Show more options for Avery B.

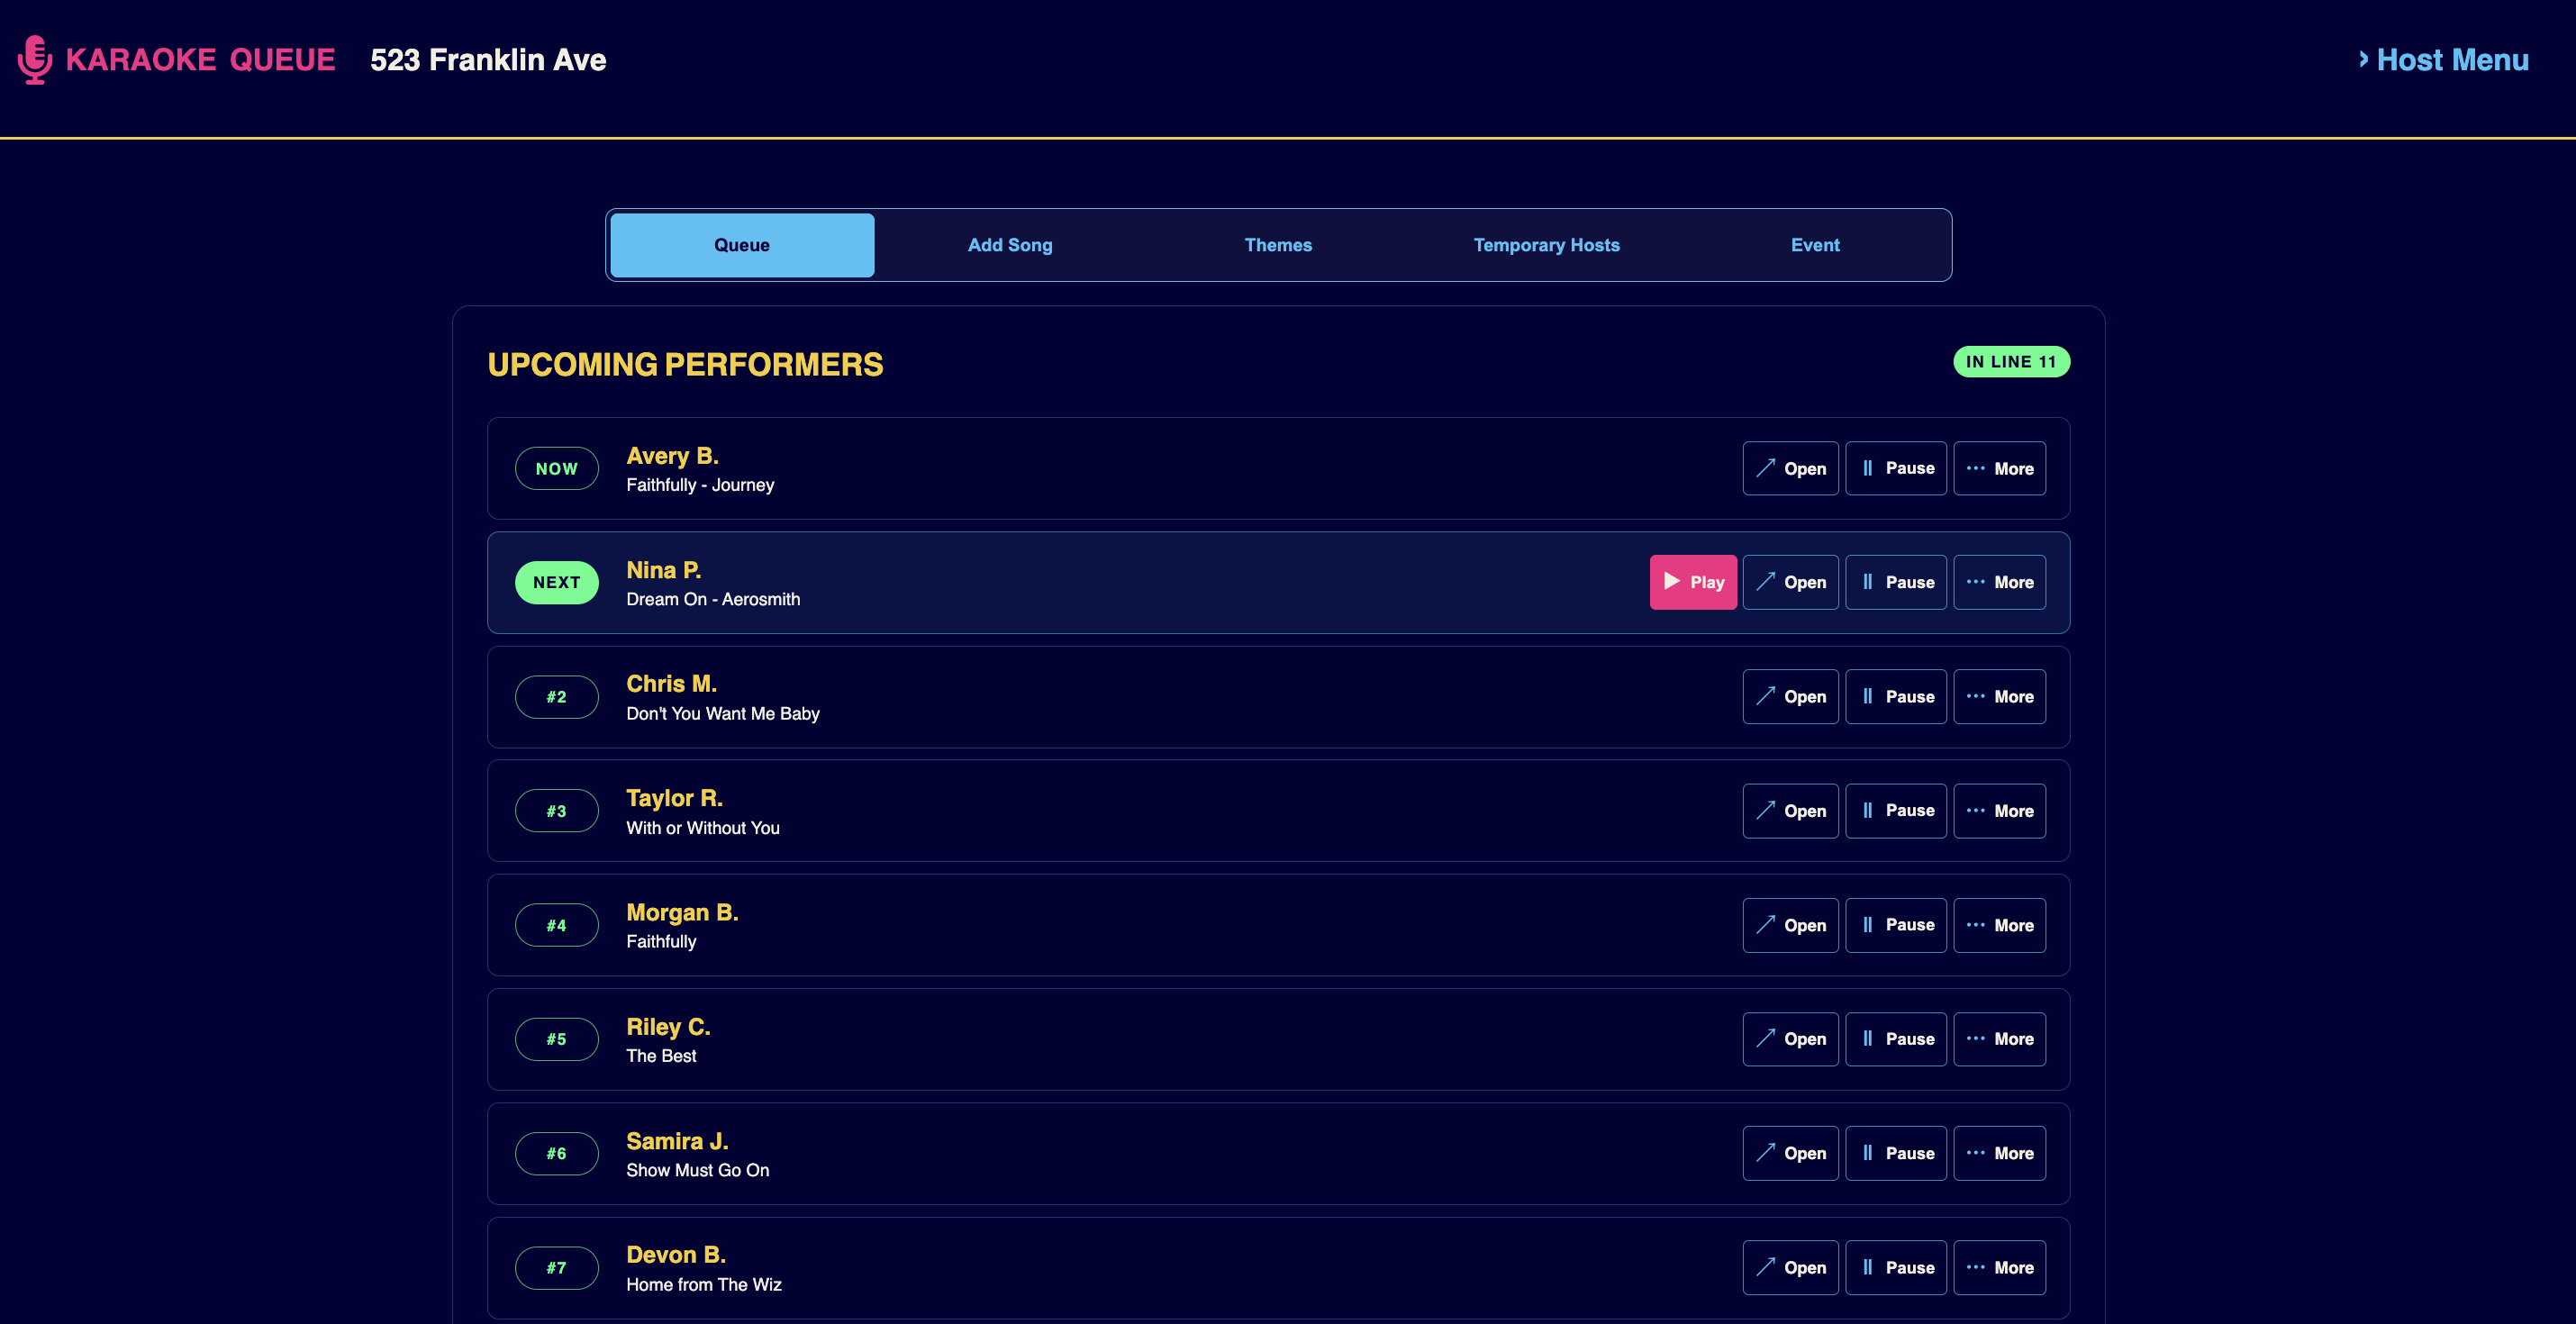click(2000, 468)
